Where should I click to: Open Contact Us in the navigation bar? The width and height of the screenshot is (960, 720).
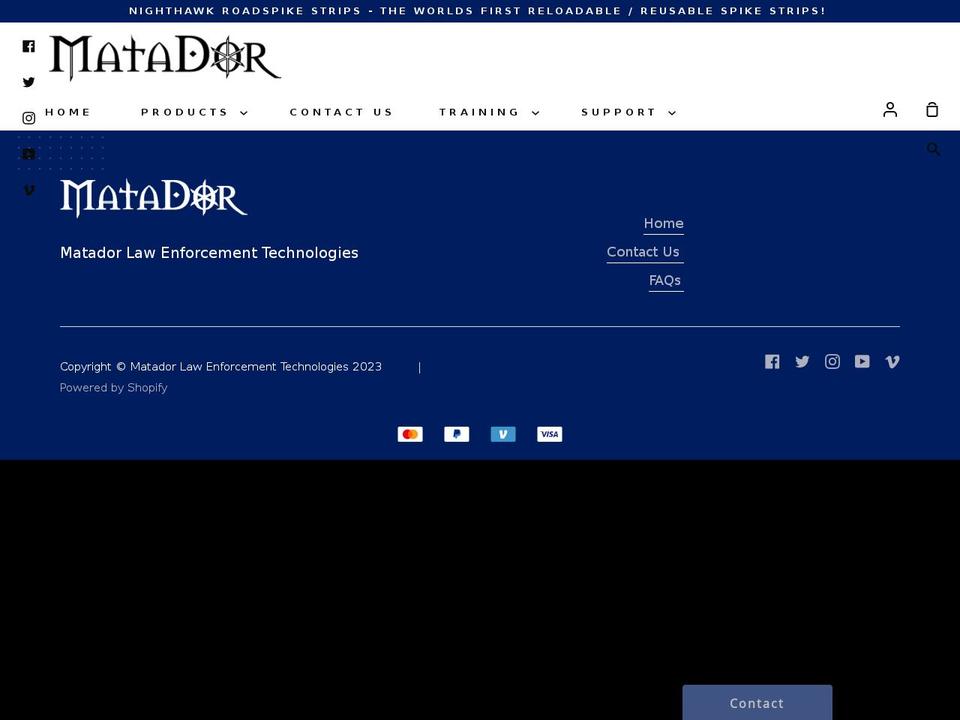[x=341, y=112]
